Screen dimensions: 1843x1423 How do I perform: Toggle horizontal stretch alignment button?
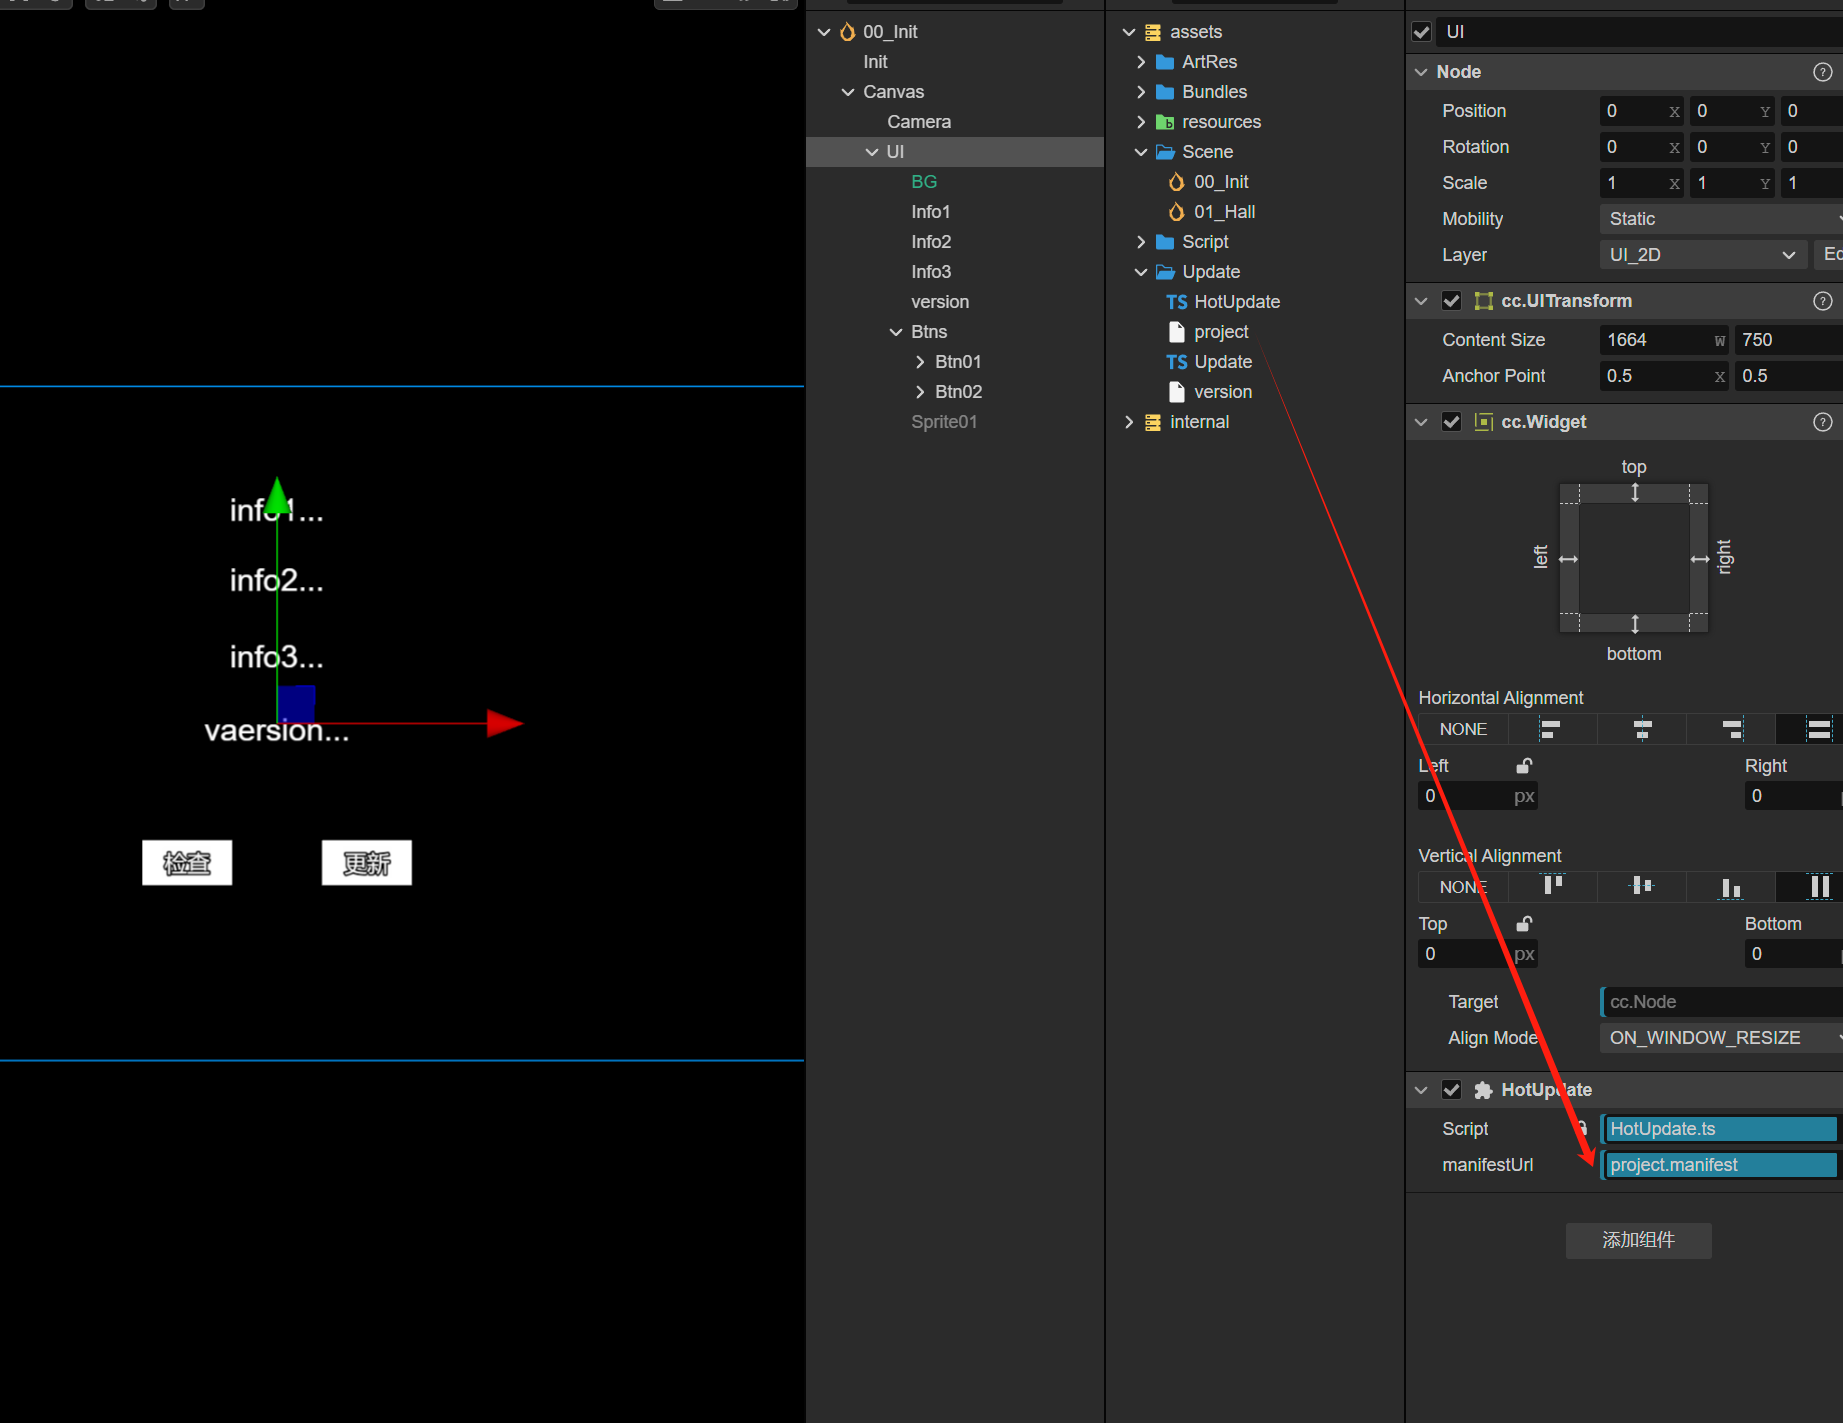click(x=1819, y=729)
